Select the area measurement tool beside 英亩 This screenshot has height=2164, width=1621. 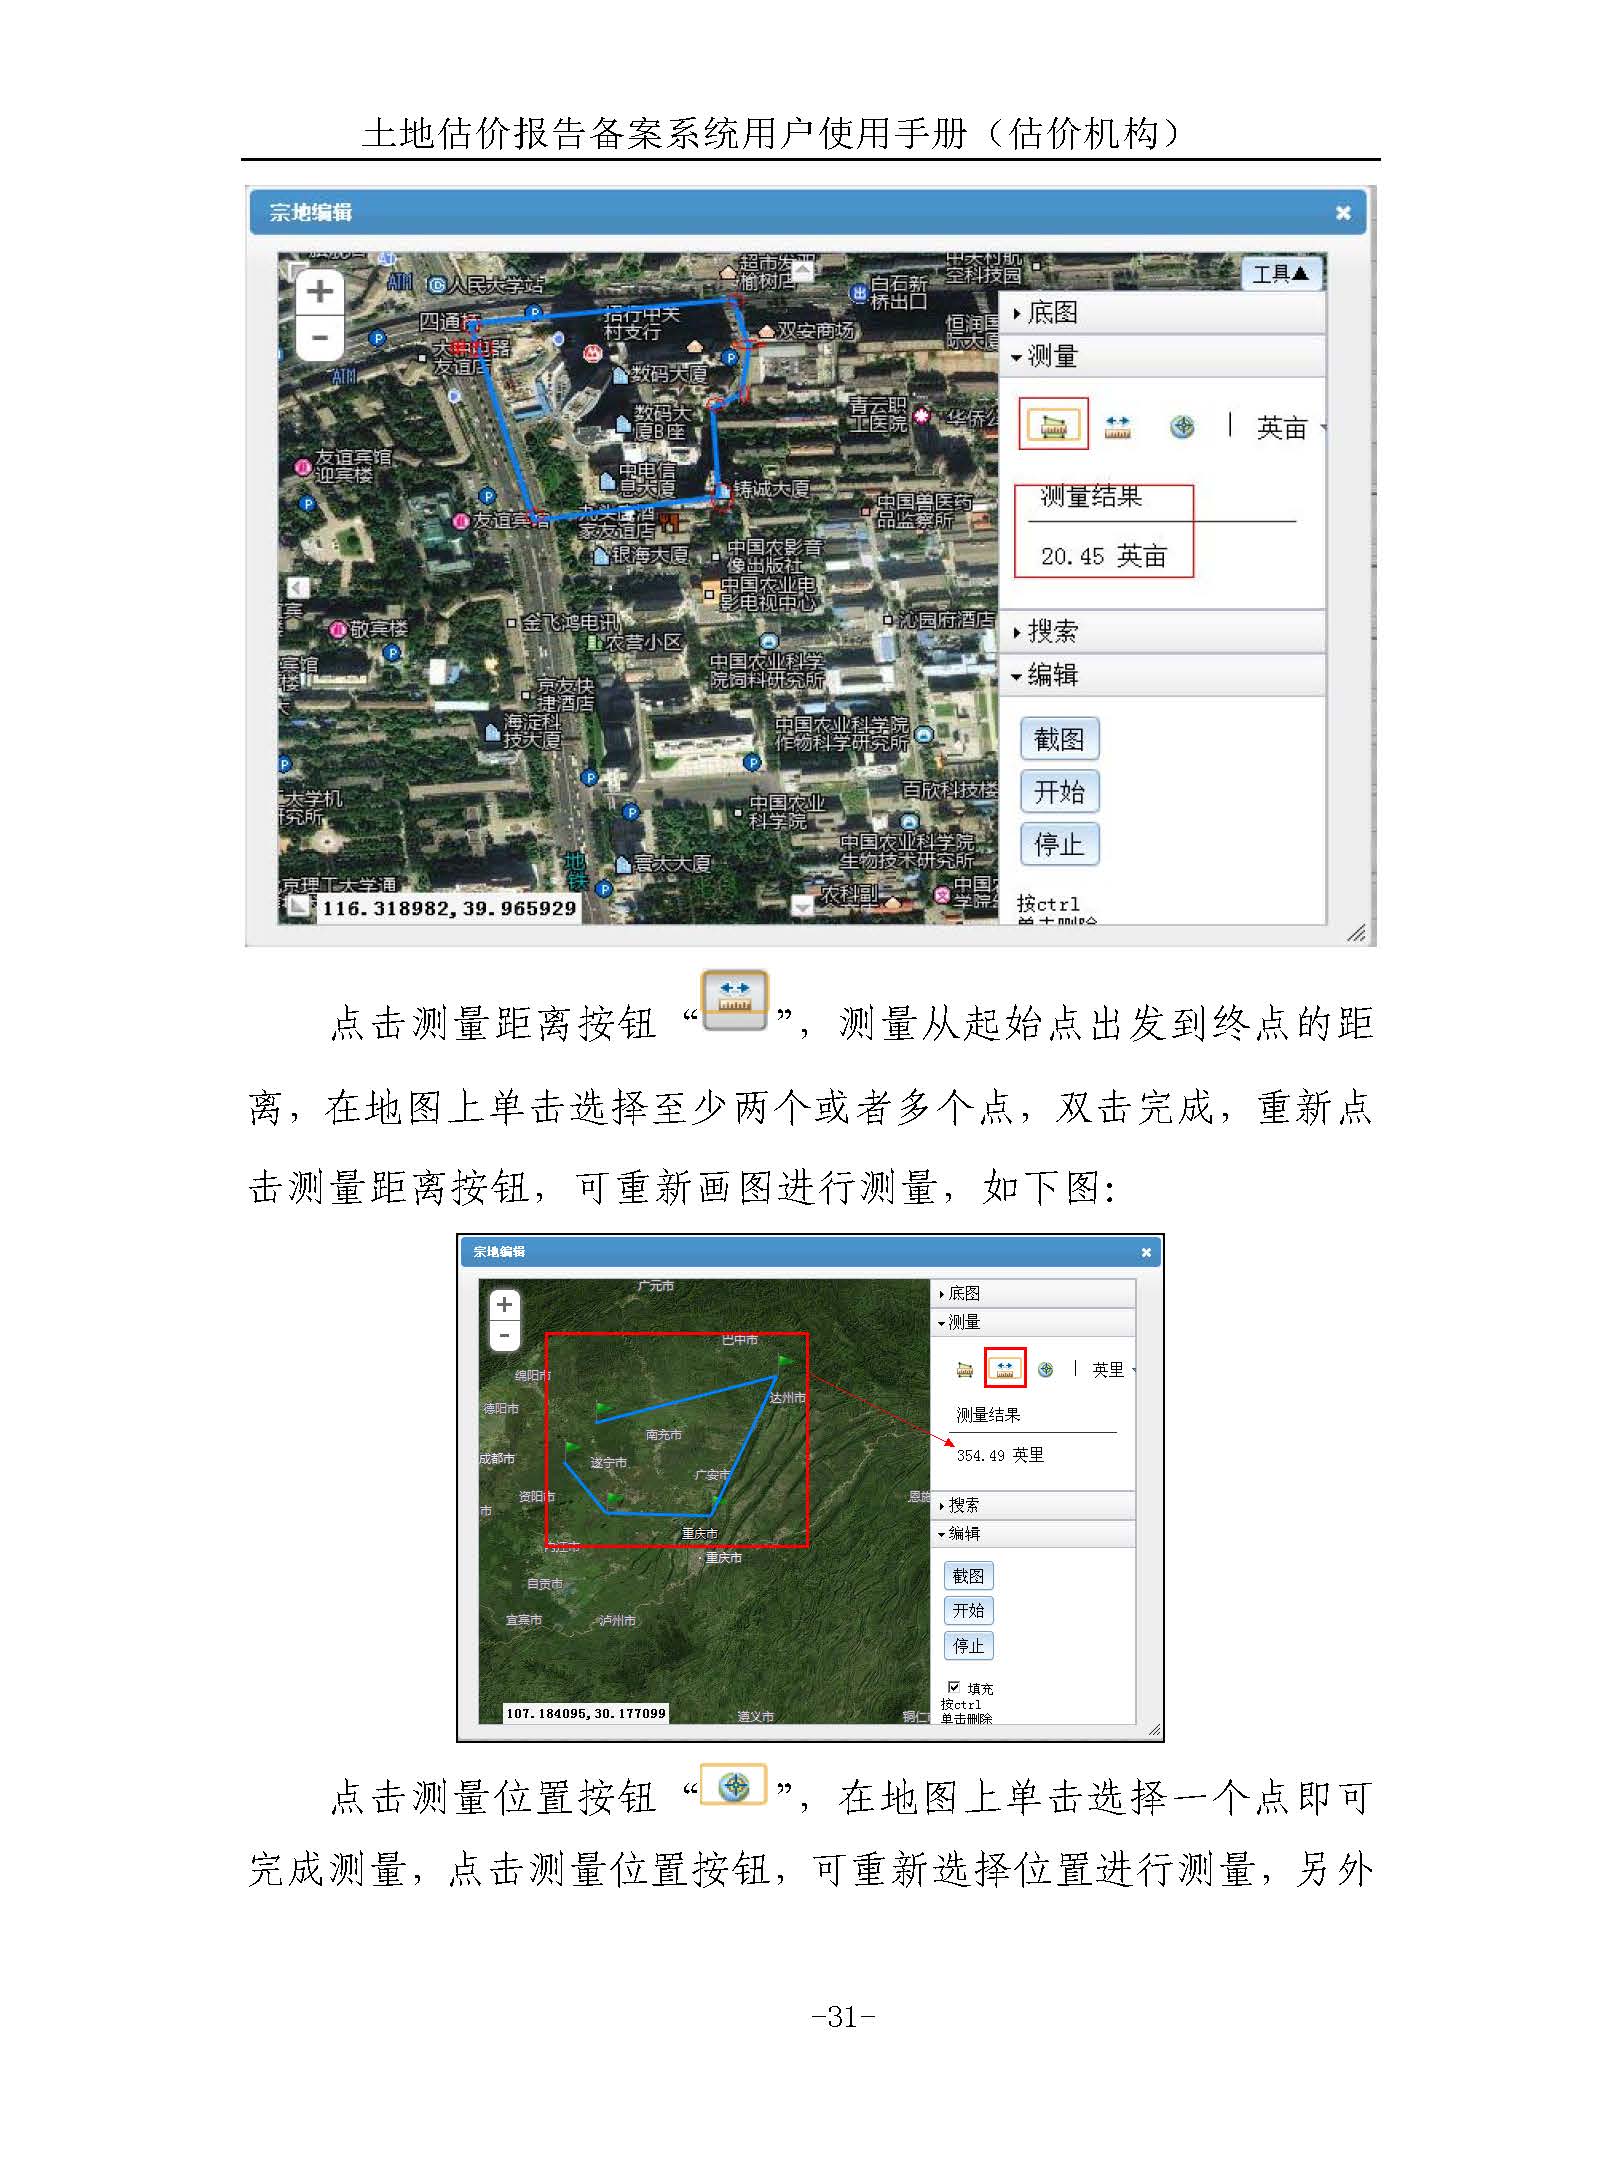point(1053,425)
